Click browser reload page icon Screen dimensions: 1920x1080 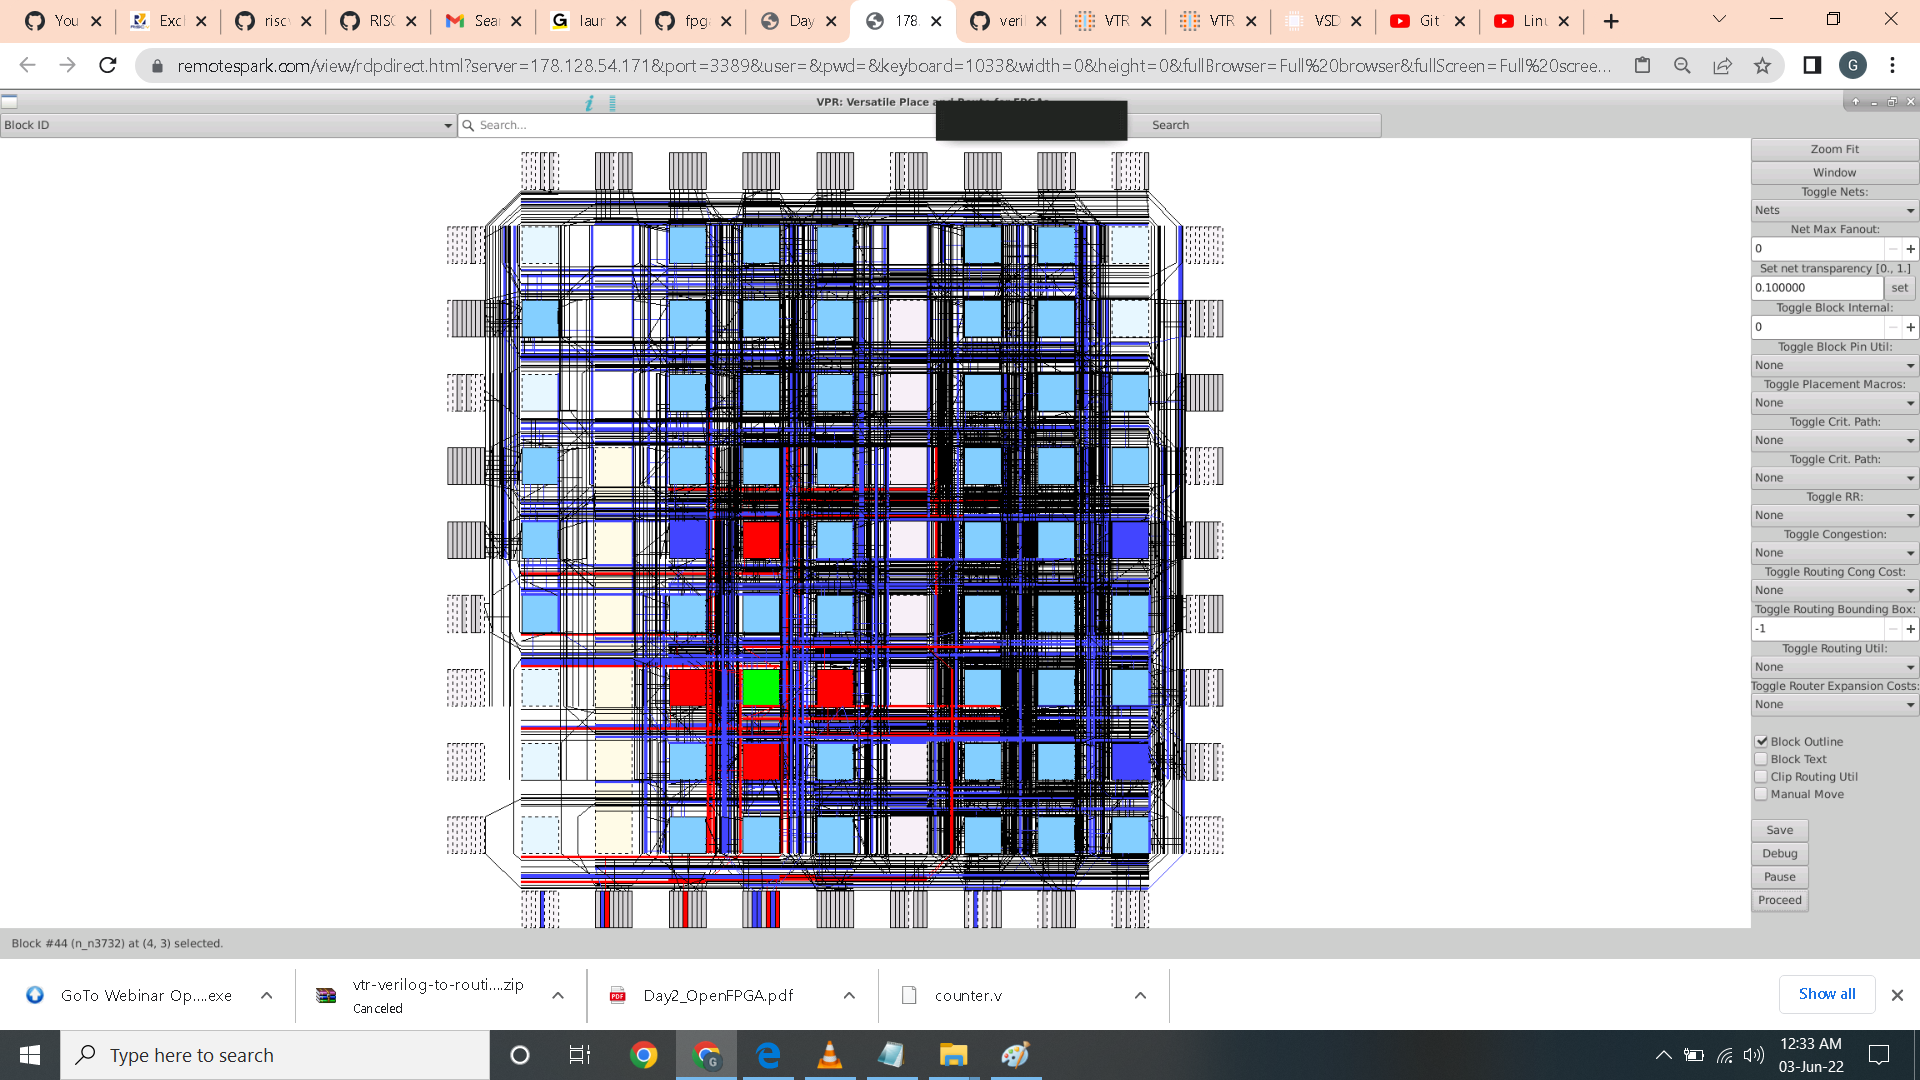point(108,66)
